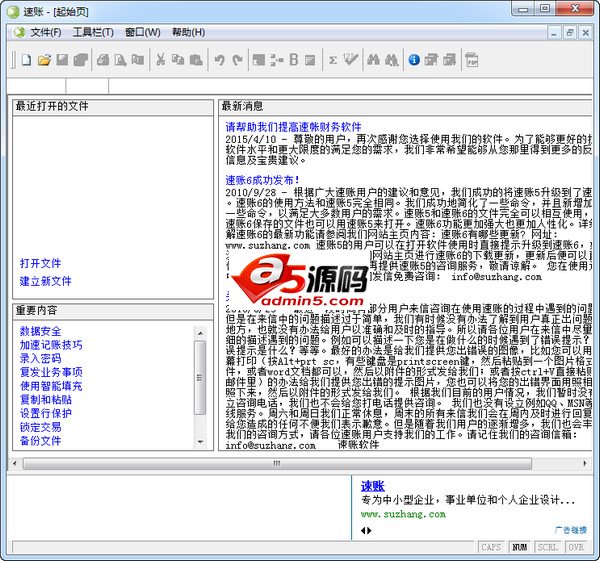Click the Undo arrow icon
Image resolution: width=600 pixels, height=561 pixels.
(x=219, y=60)
